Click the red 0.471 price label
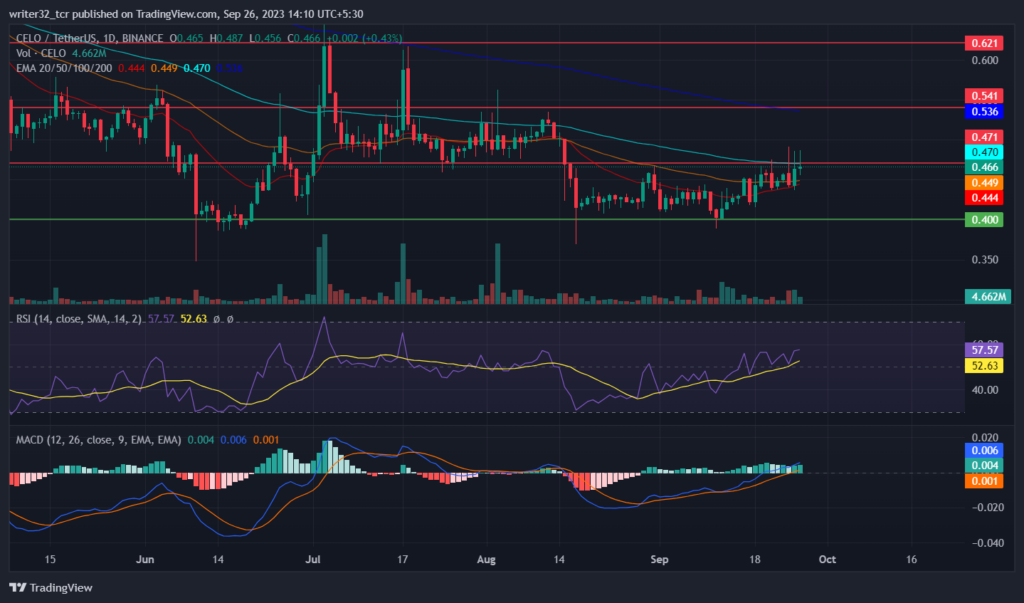 tap(984, 137)
